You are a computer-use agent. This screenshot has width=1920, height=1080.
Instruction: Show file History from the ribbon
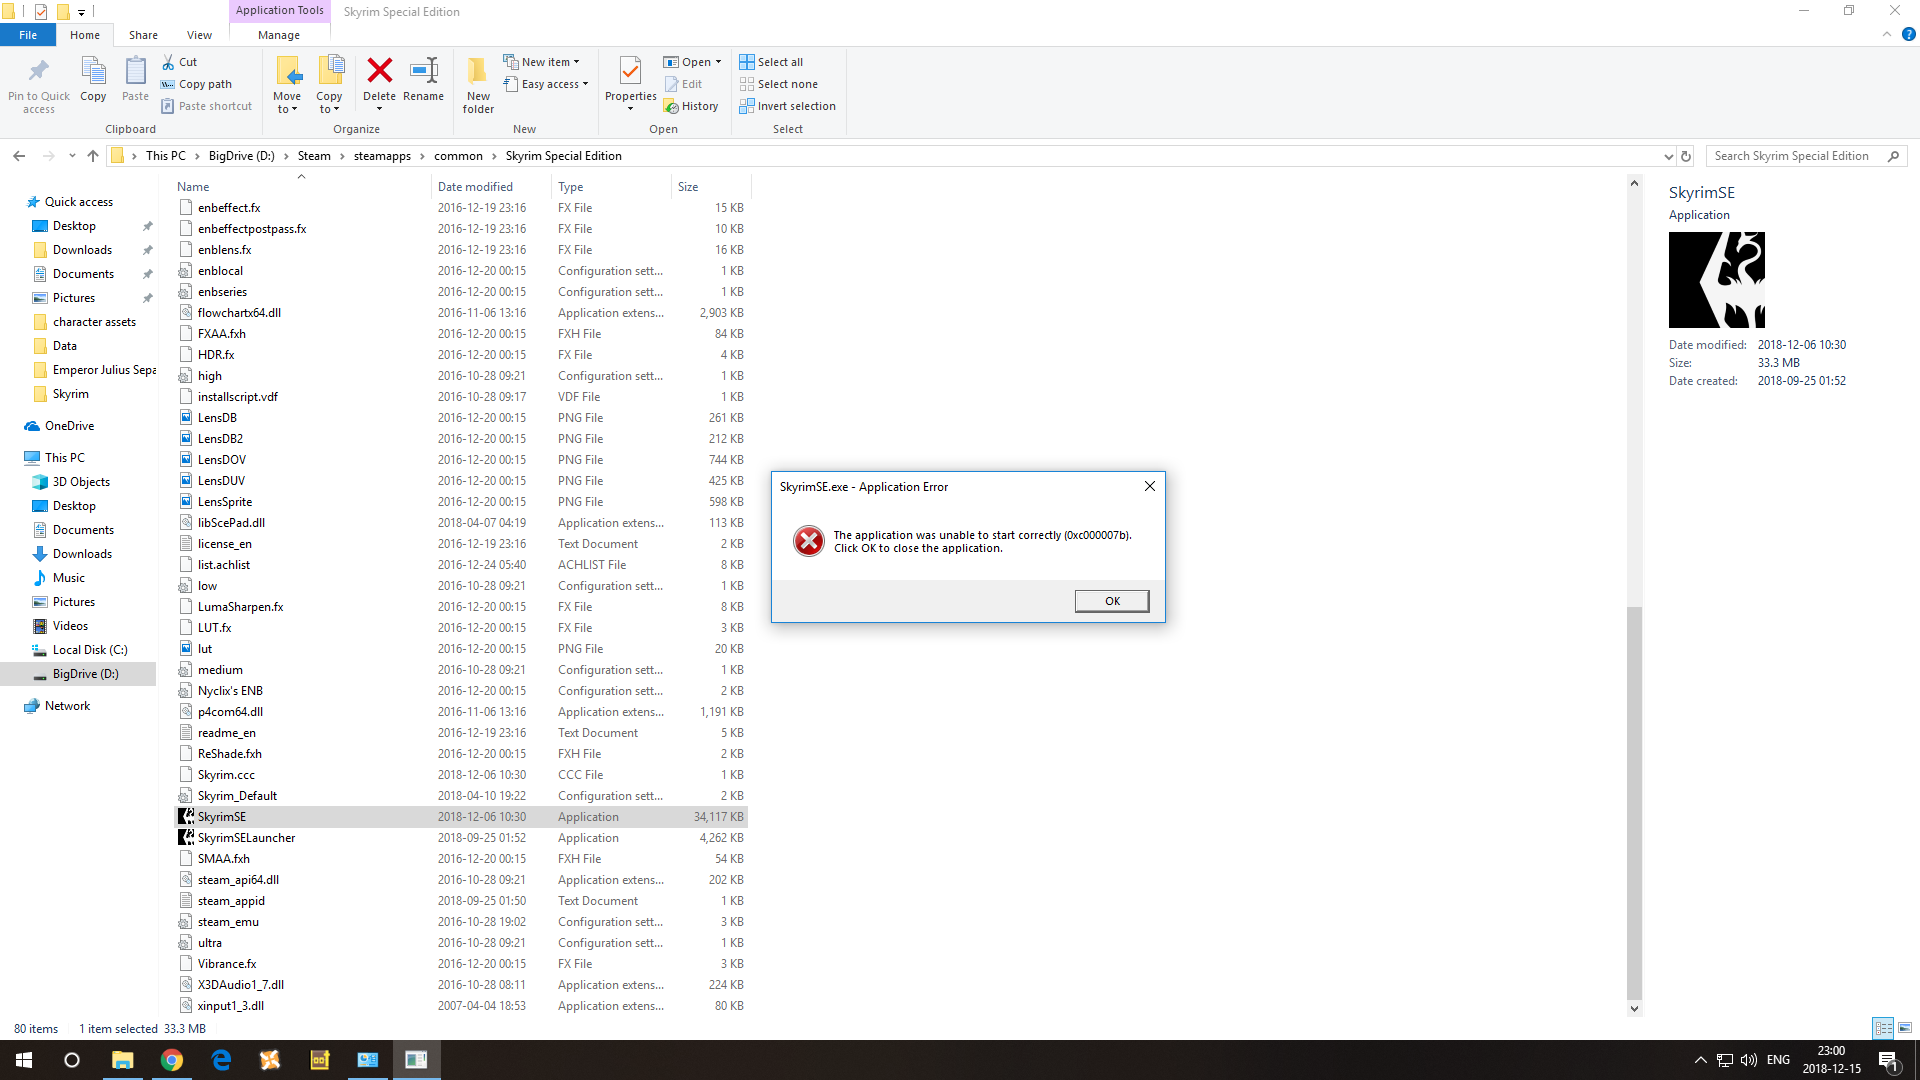[x=691, y=106]
